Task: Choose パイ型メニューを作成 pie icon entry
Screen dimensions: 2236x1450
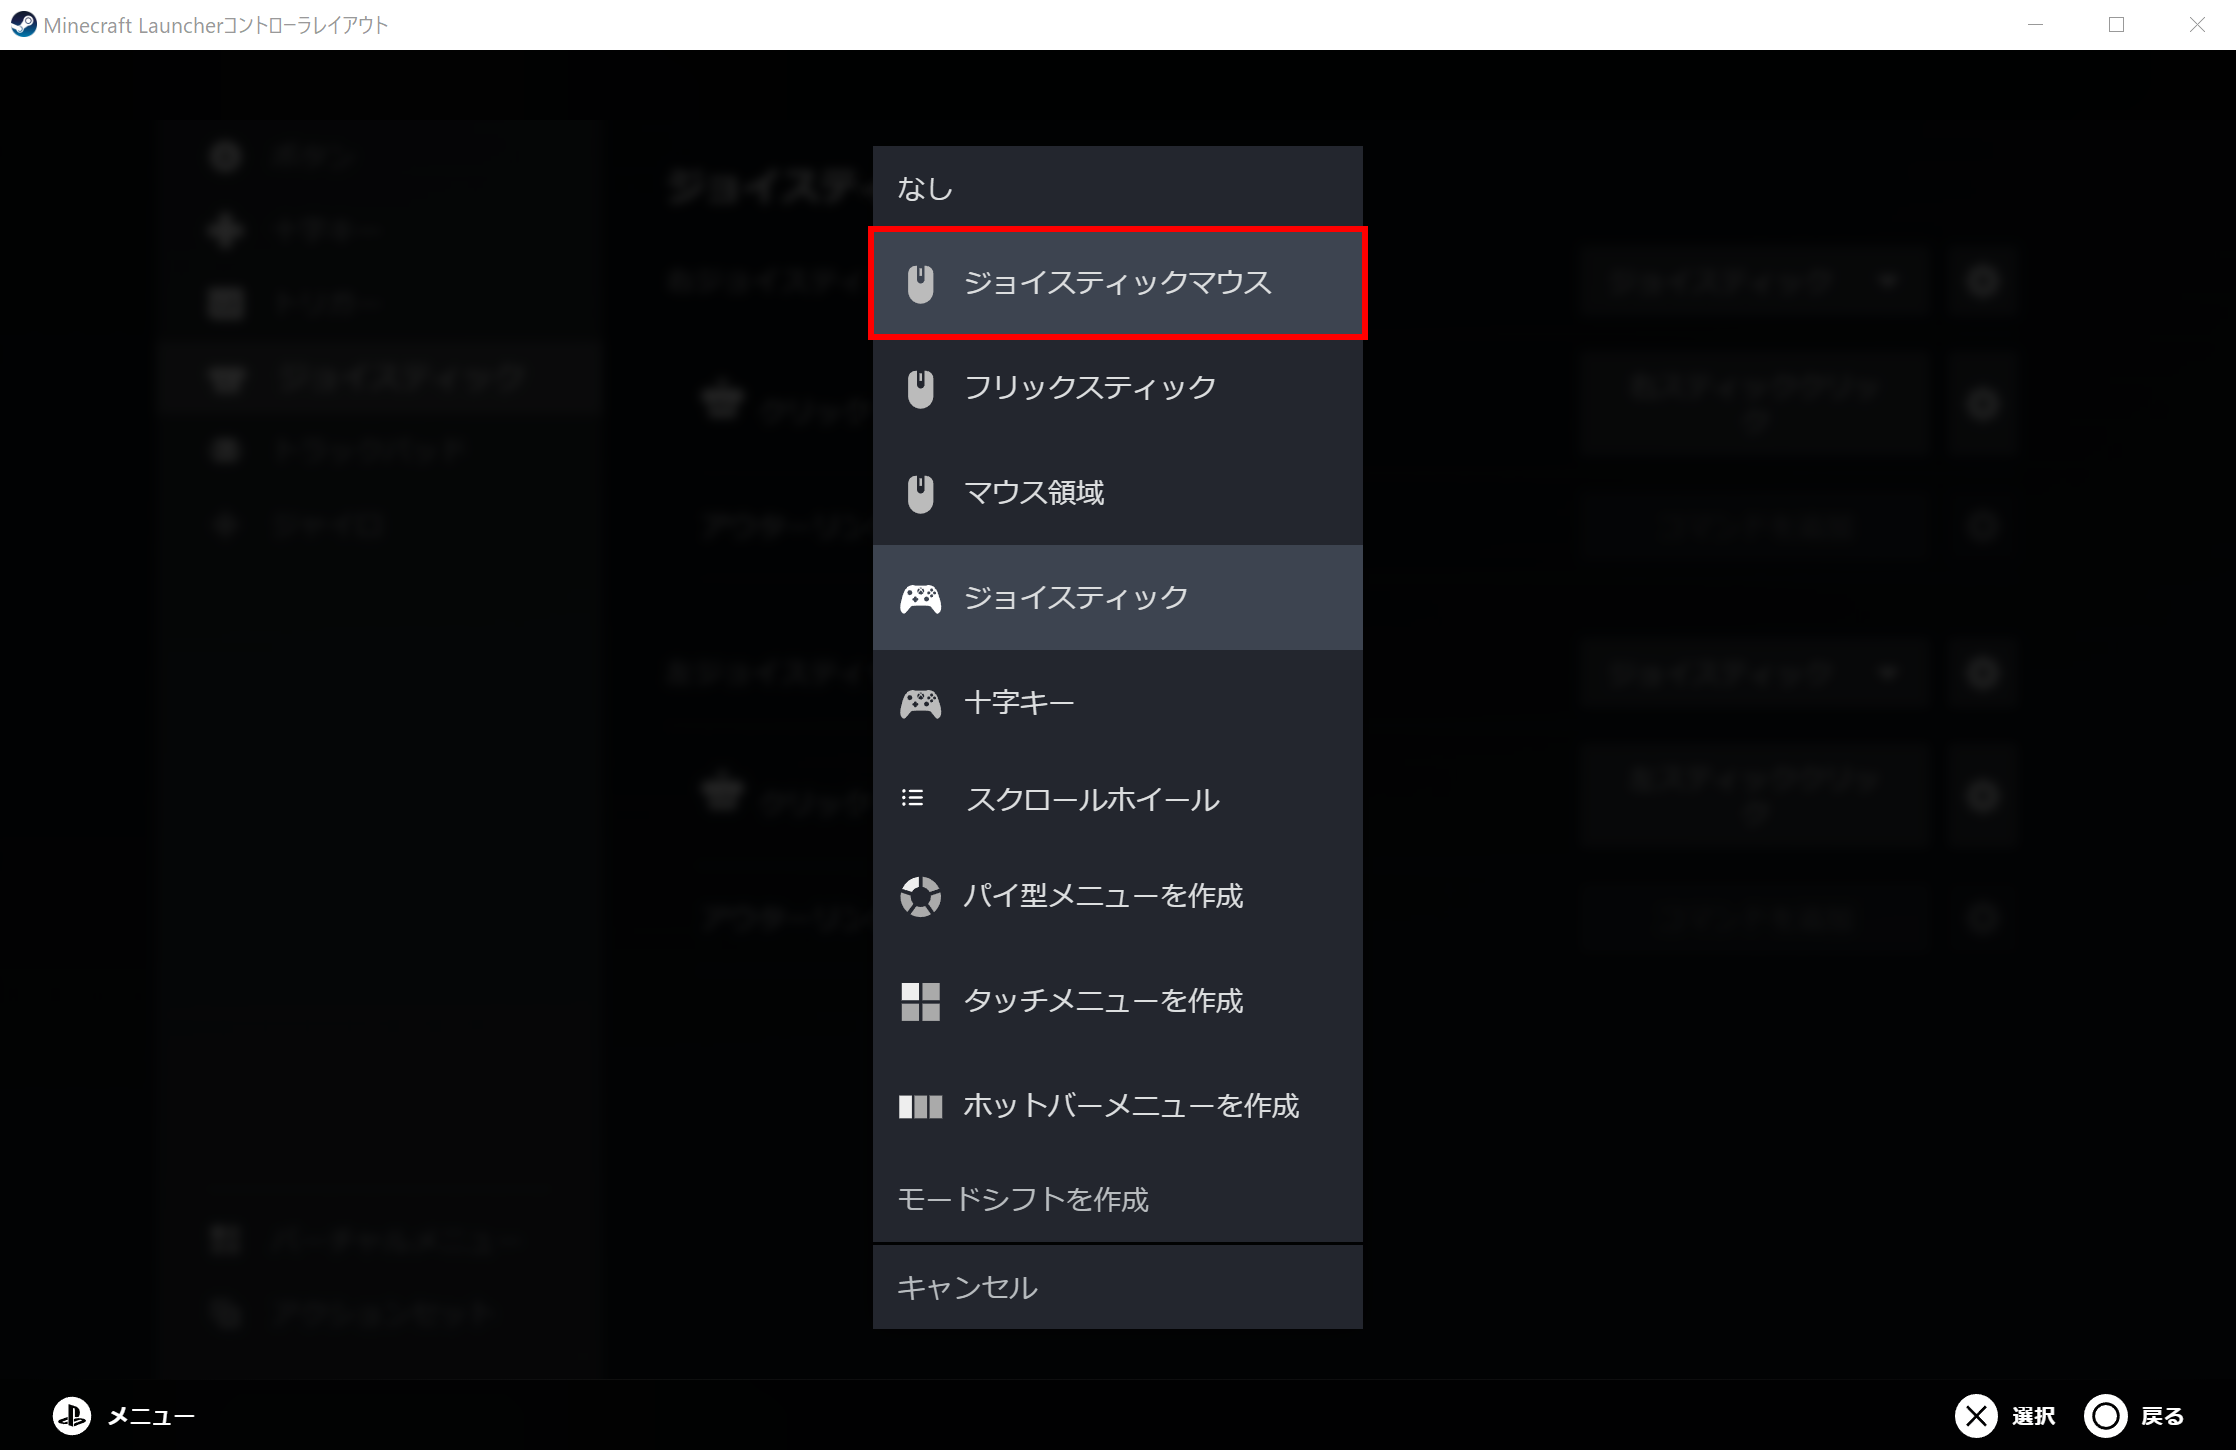Action: 1117,896
